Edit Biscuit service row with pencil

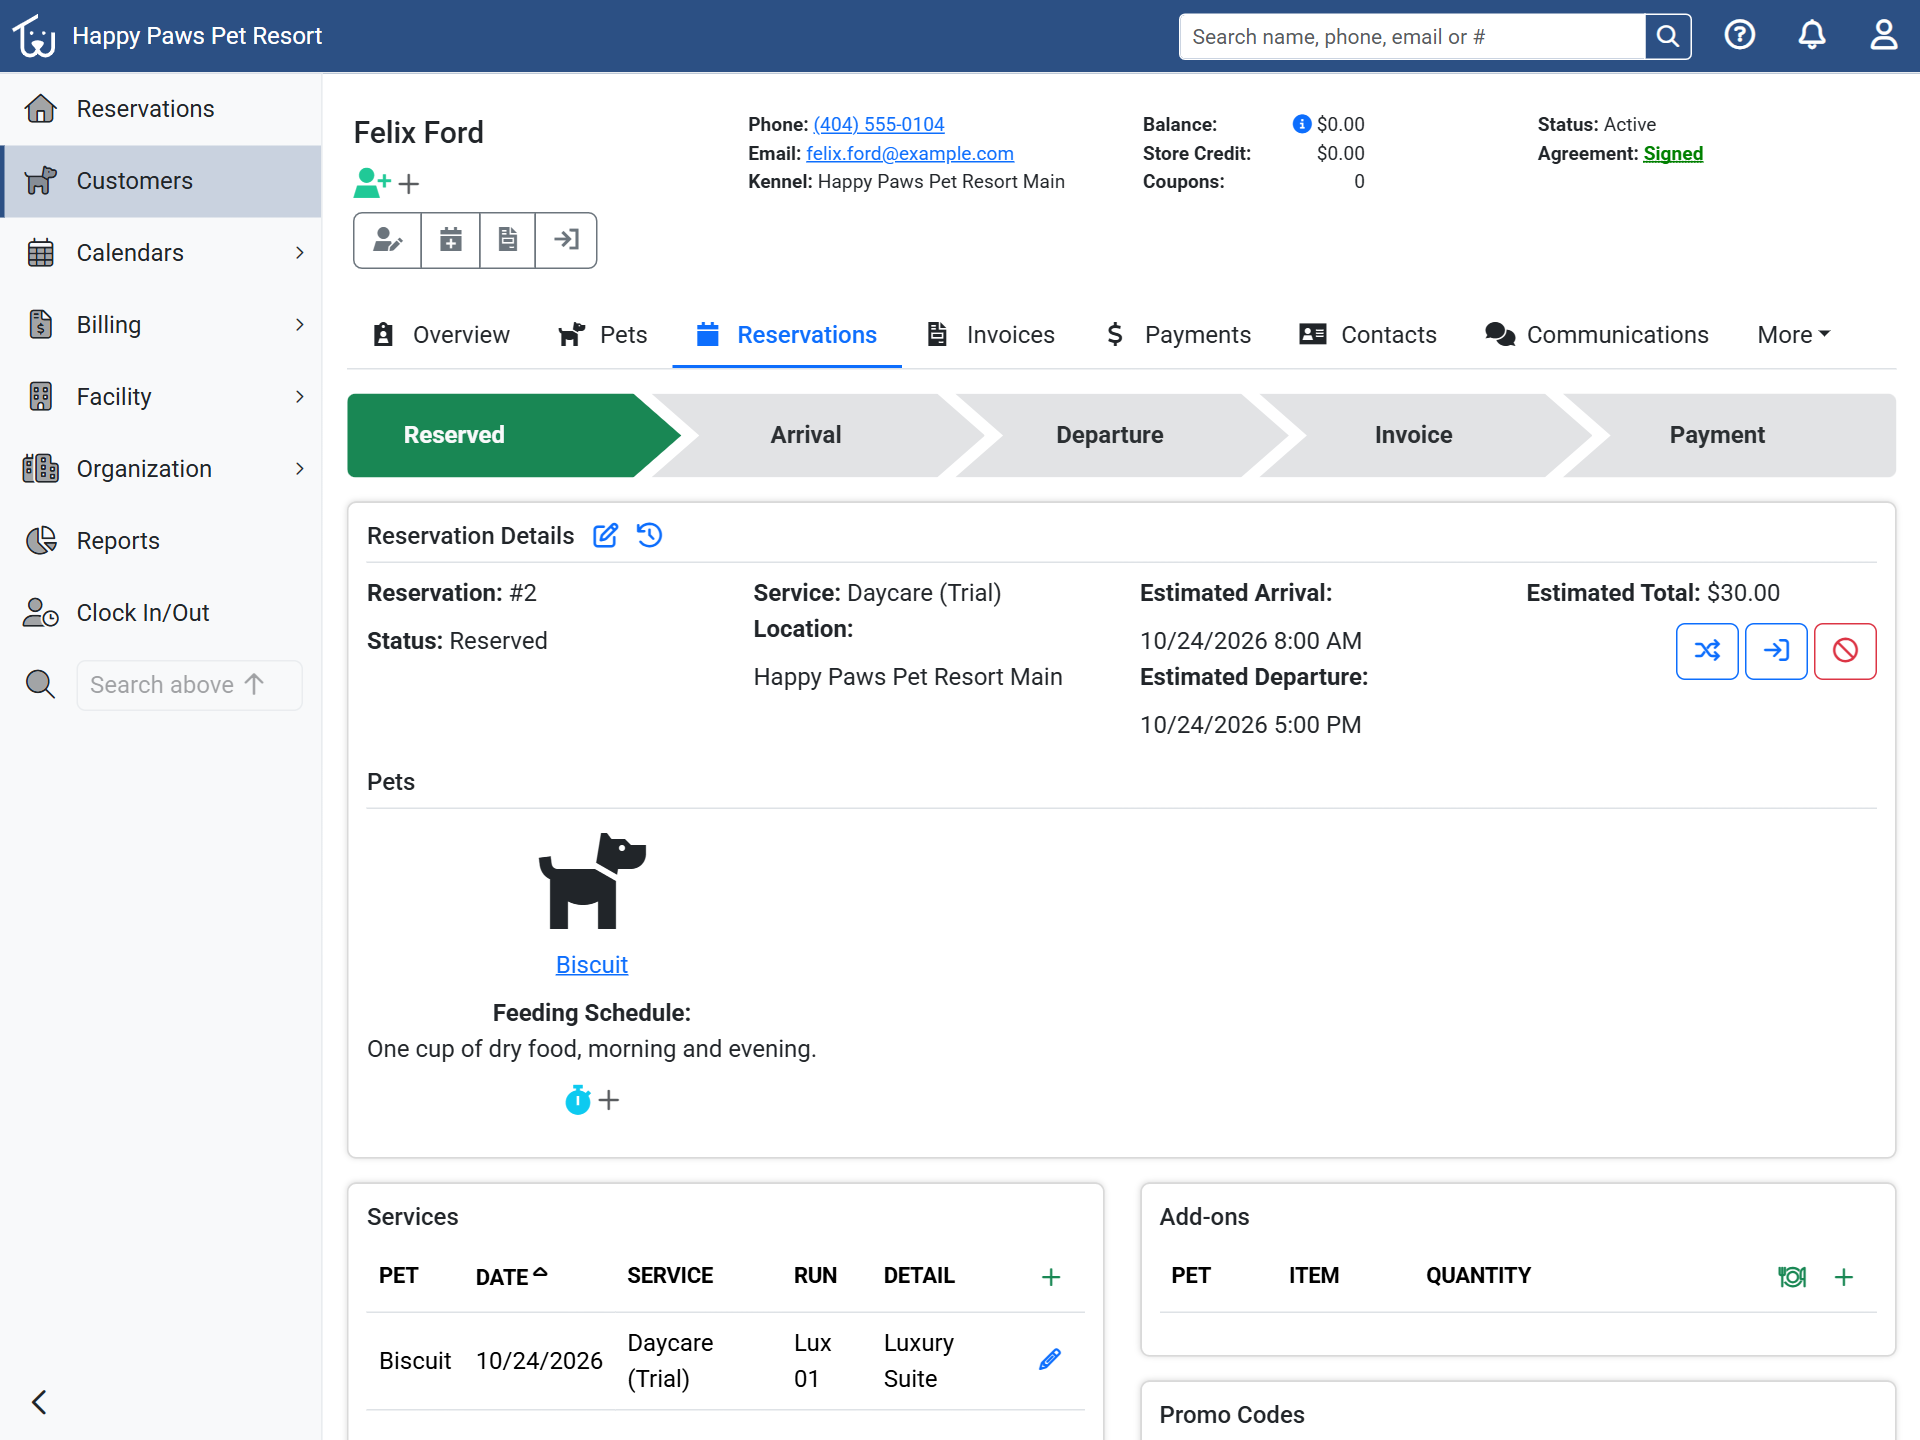pyautogui.click(x=1050, y=1360)
